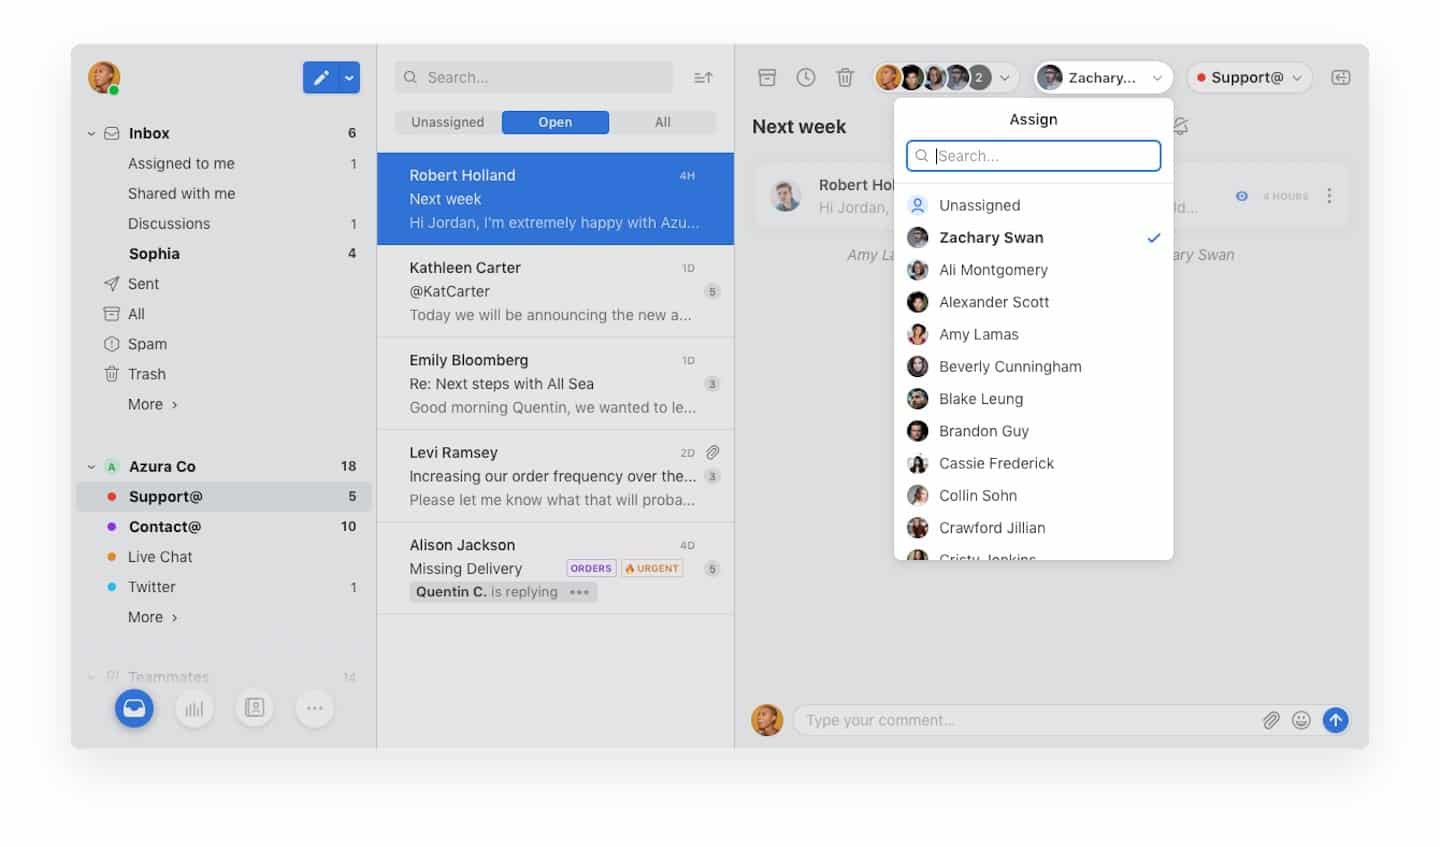Viewport: 1440px width, 847px height.
Task: Open the Zachary assignee dropdown
Action: click(1103, 77)
